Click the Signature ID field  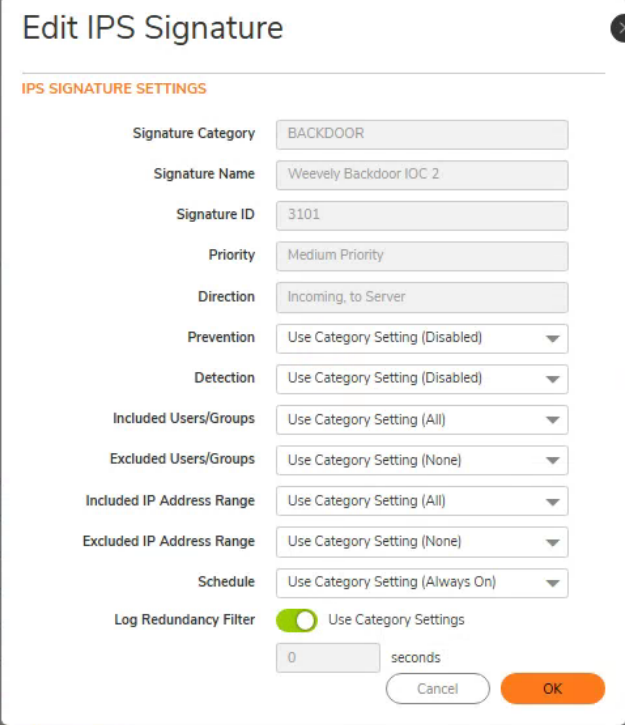pyautogui.click(x=421, y=215)
